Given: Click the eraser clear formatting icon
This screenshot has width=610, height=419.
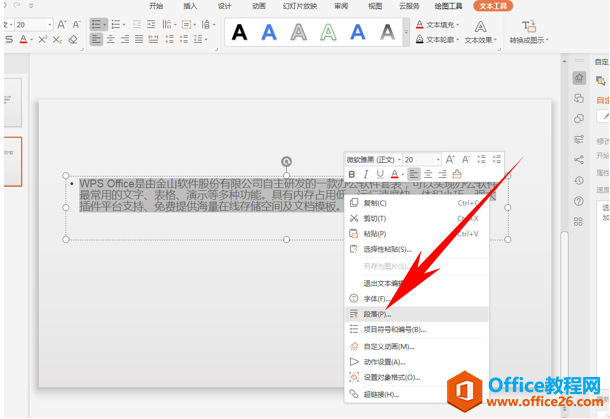Looking at the screenshot, I should pos(73,40).
